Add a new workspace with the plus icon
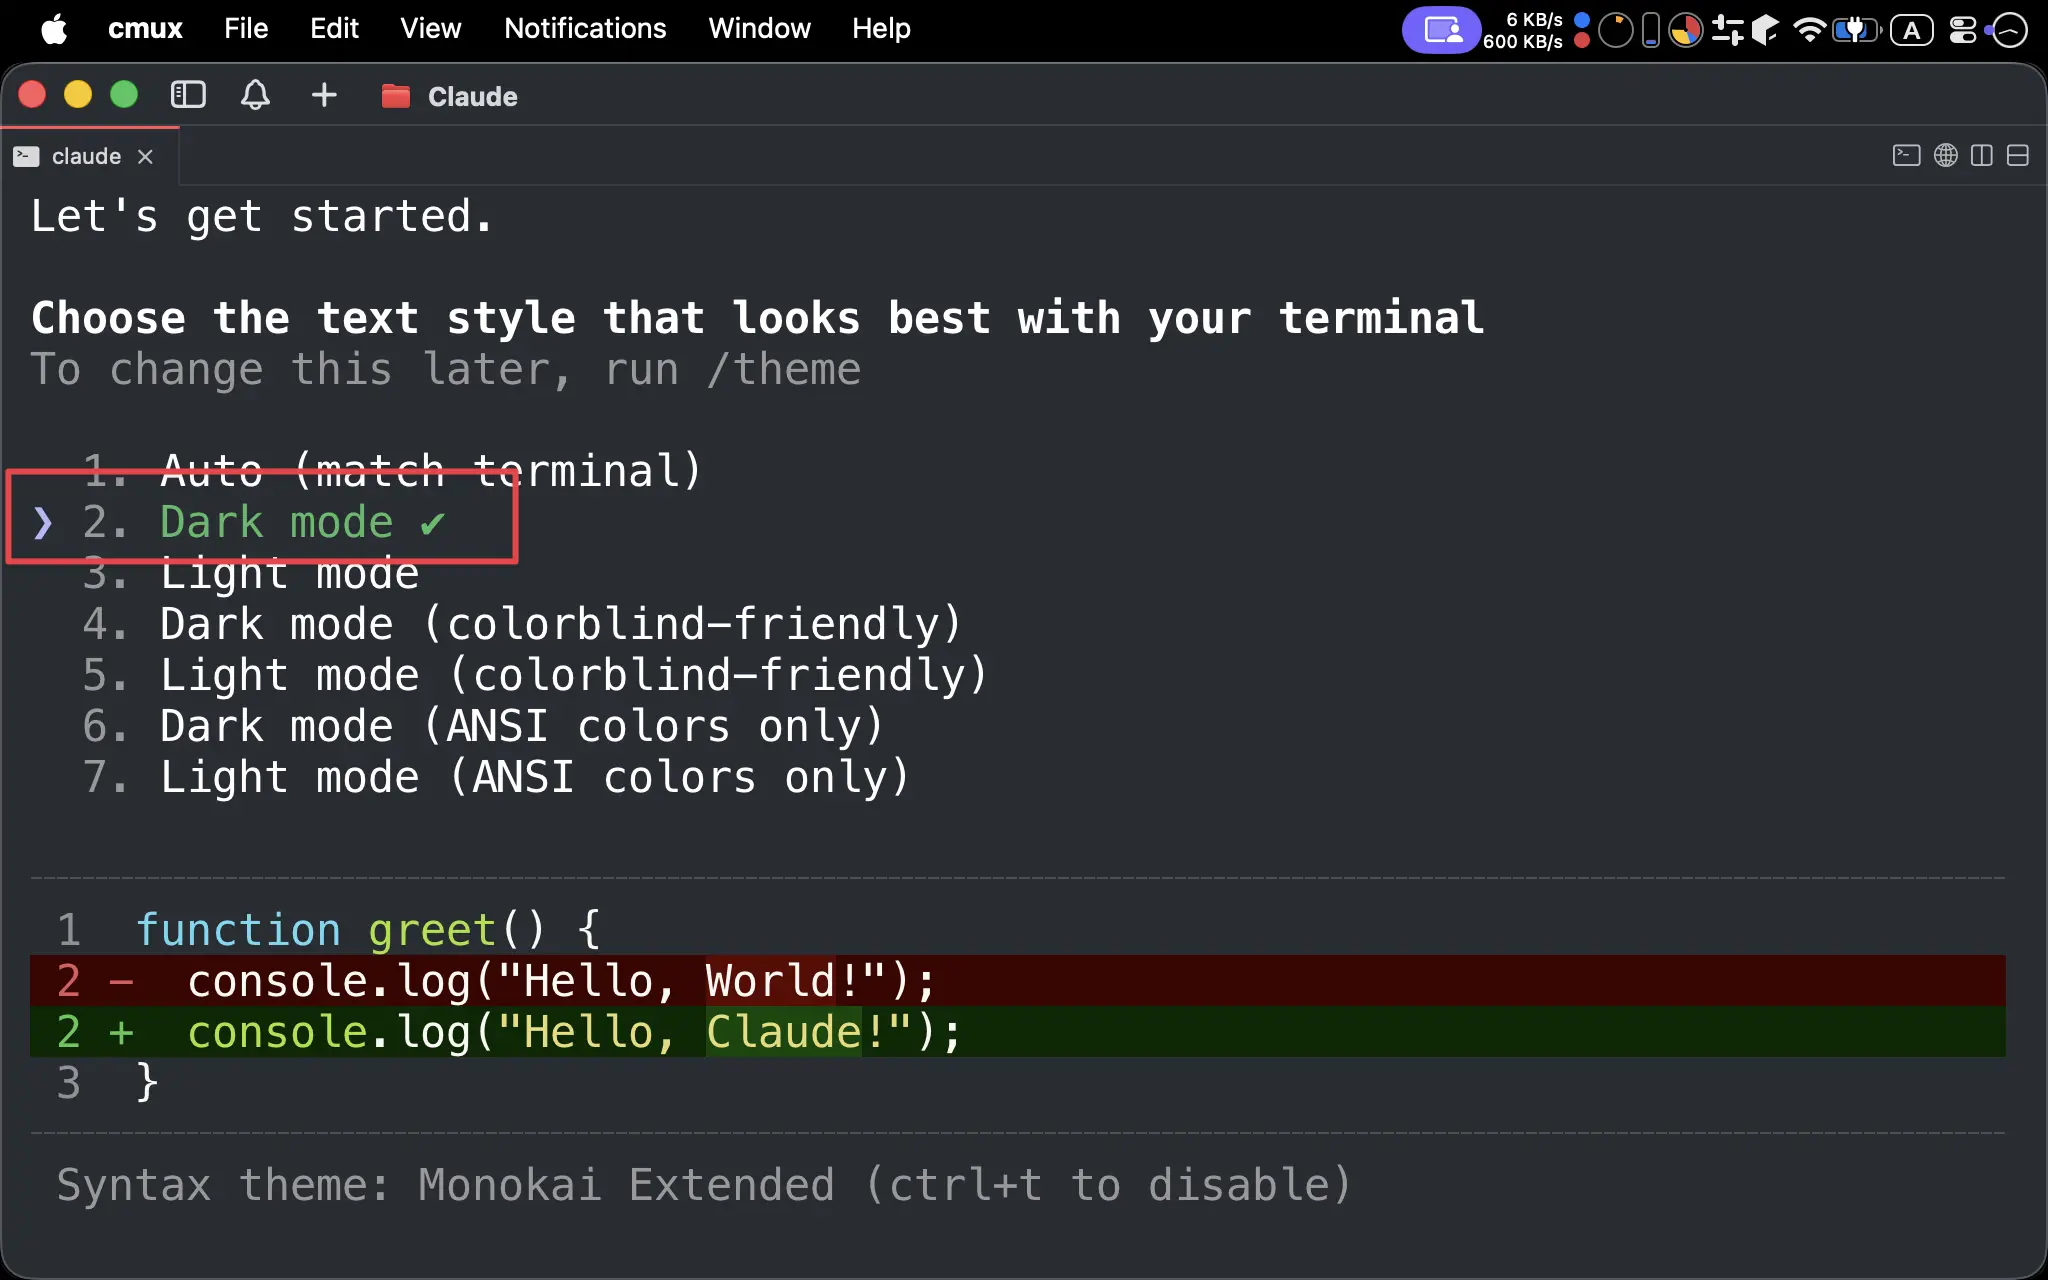 [324, 95]
